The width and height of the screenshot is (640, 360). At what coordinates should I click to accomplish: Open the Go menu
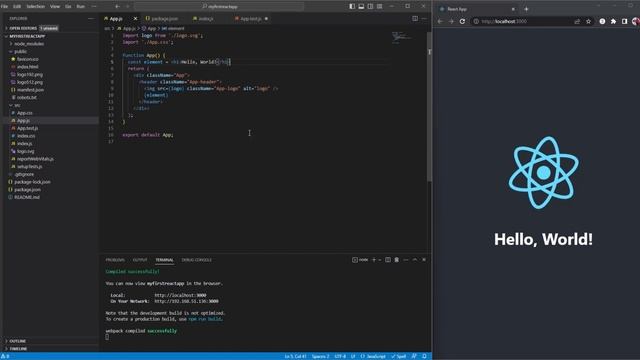[x=68, y=7]
